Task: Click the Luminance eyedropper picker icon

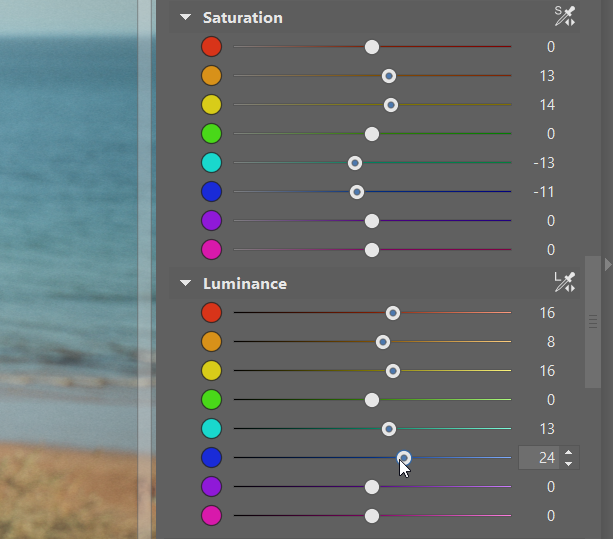Action: click(x=565, y=283)
